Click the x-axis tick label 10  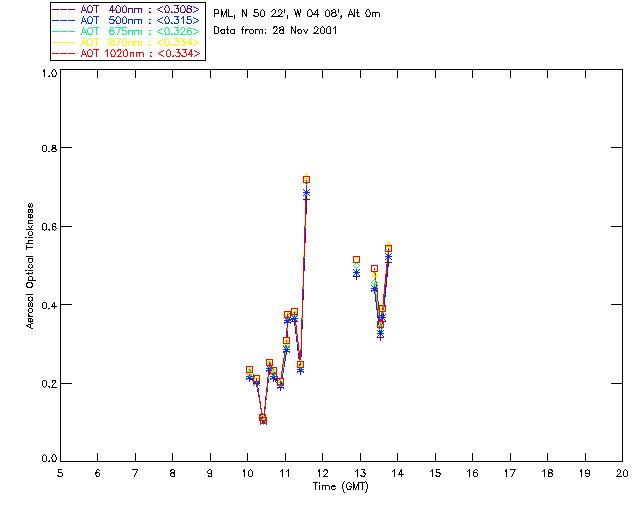click(x=248, y=473)
